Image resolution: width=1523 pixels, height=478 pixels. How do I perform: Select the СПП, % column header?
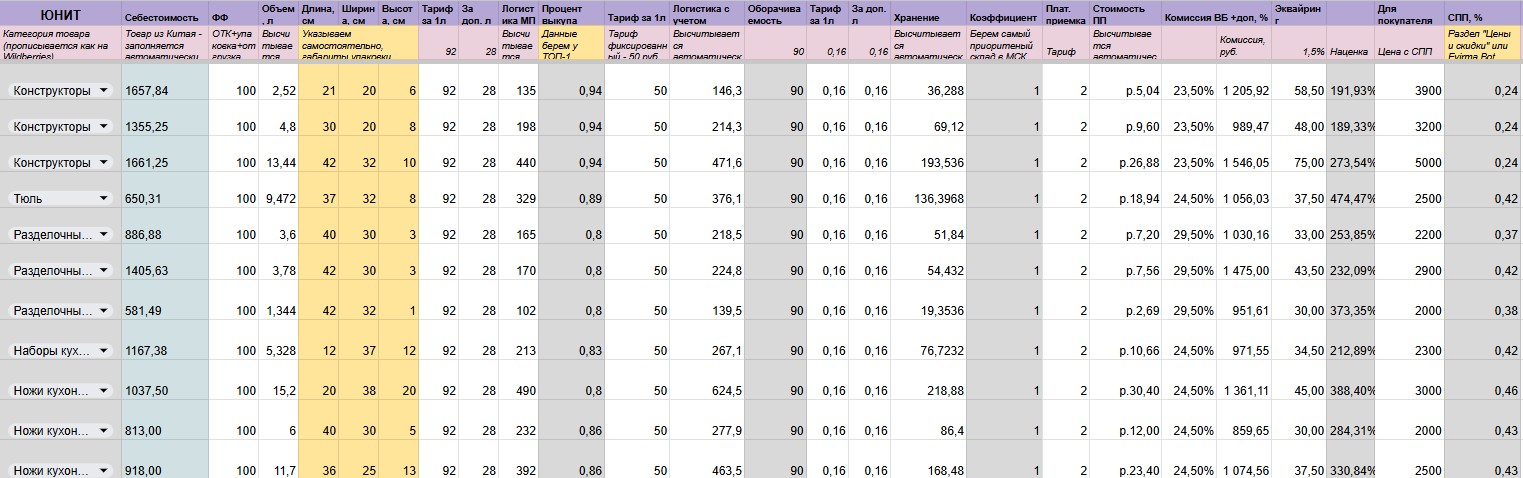pos(1483,14)
